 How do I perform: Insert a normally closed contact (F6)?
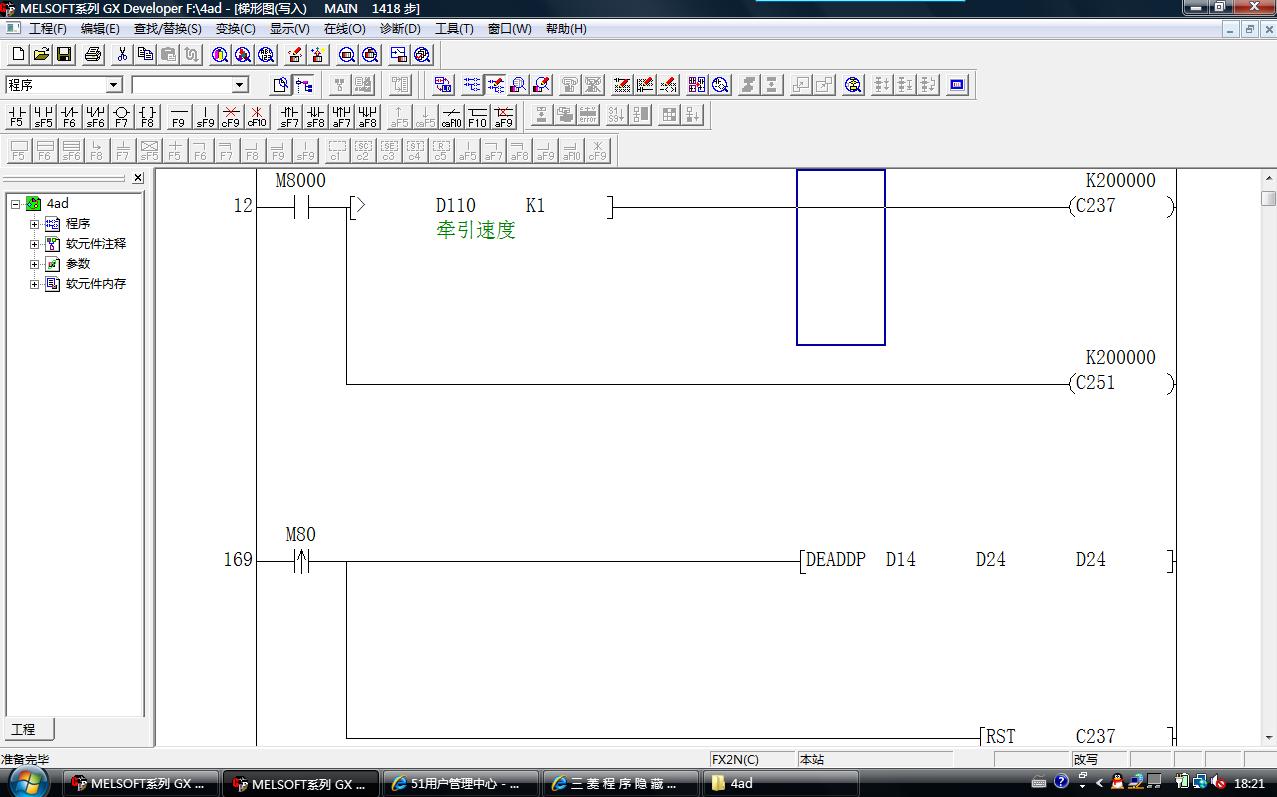click(69, 116)
